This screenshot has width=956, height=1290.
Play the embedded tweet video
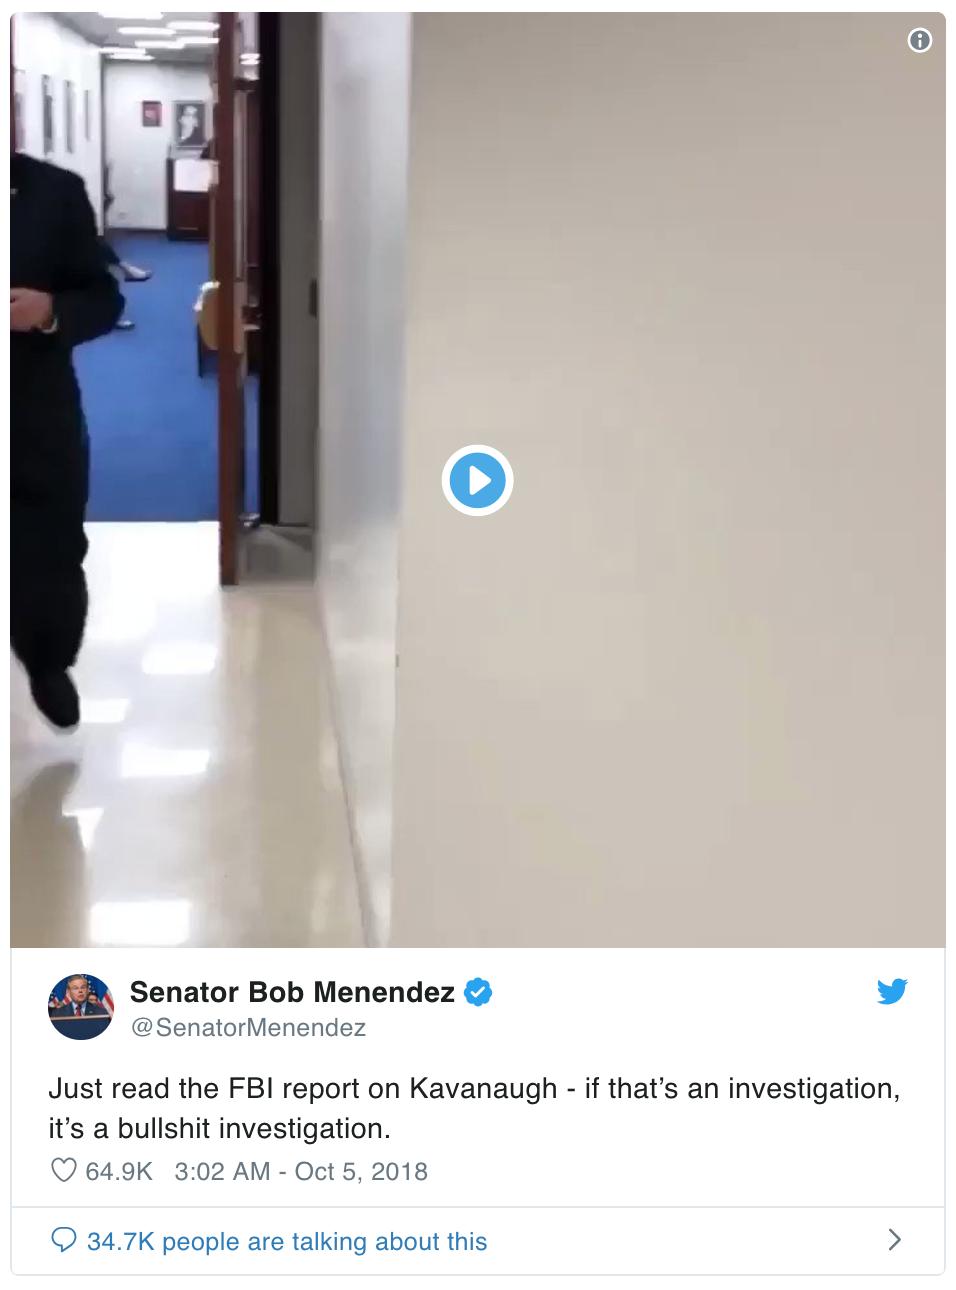point(478,481)
